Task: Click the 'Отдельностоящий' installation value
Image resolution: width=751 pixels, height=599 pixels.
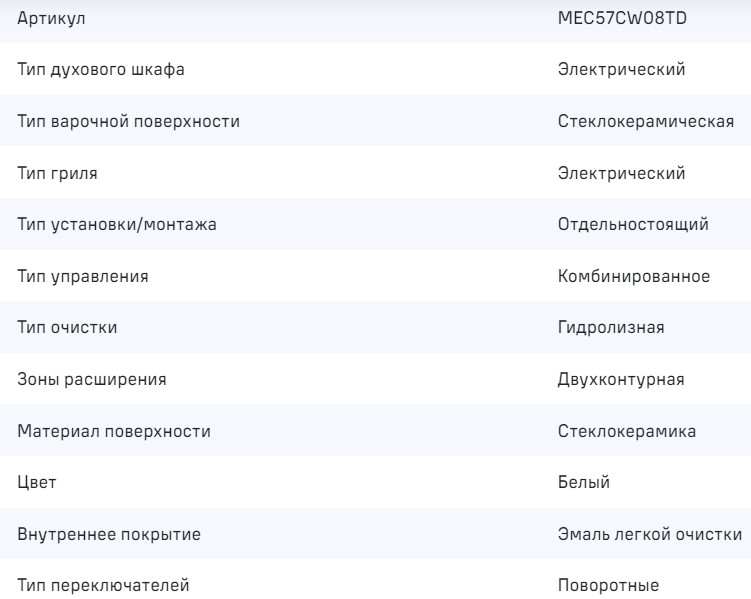Action: click(633, 225)
